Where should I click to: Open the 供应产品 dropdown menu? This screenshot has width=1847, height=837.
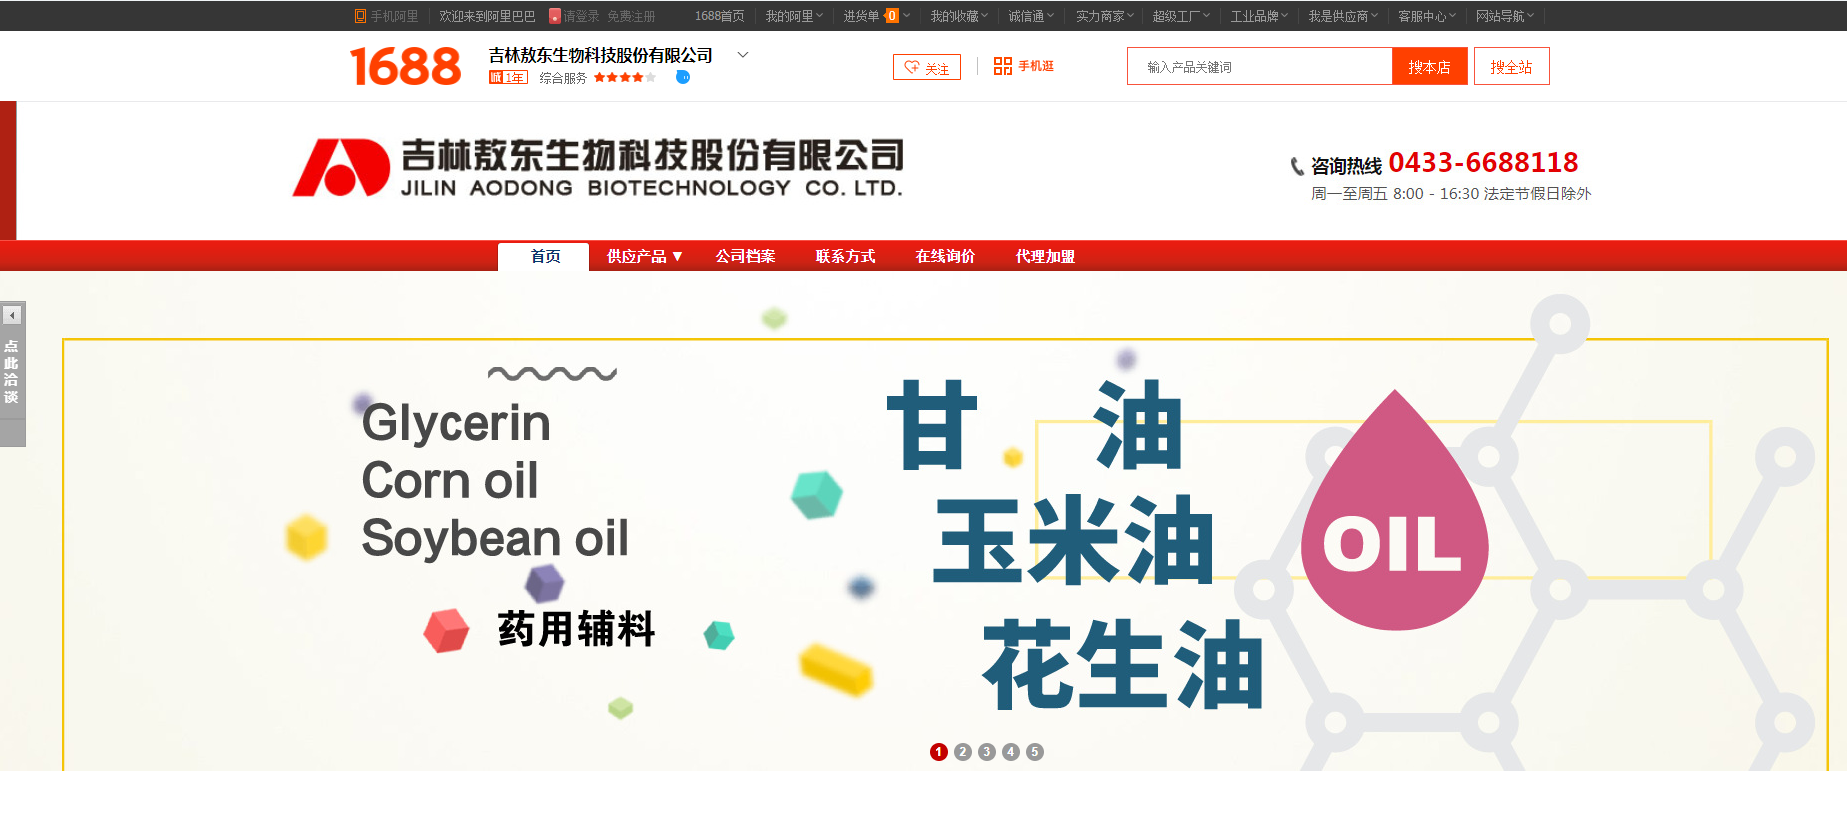pos(644,256)
